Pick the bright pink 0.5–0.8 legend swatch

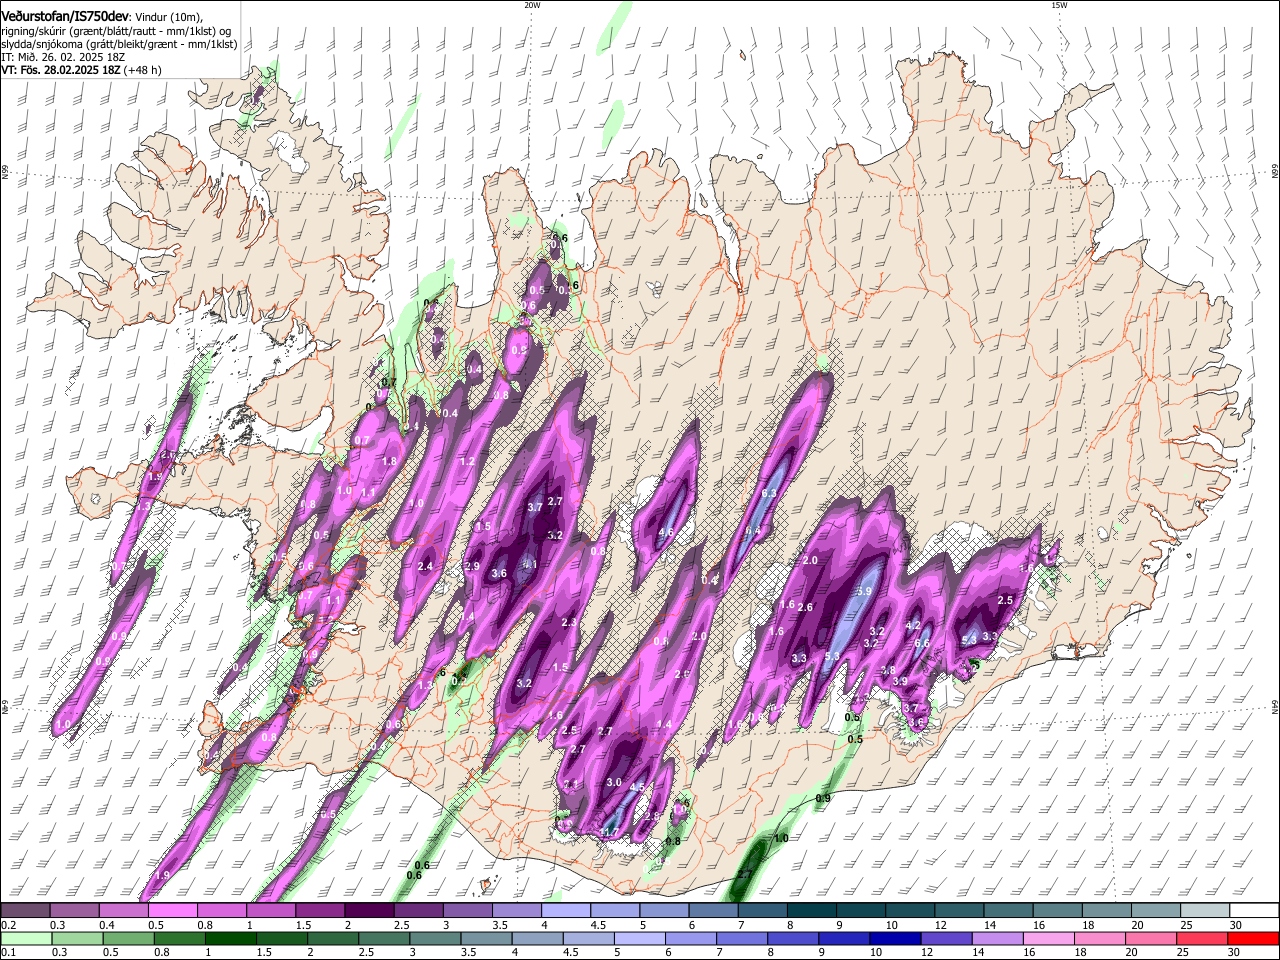174,911
